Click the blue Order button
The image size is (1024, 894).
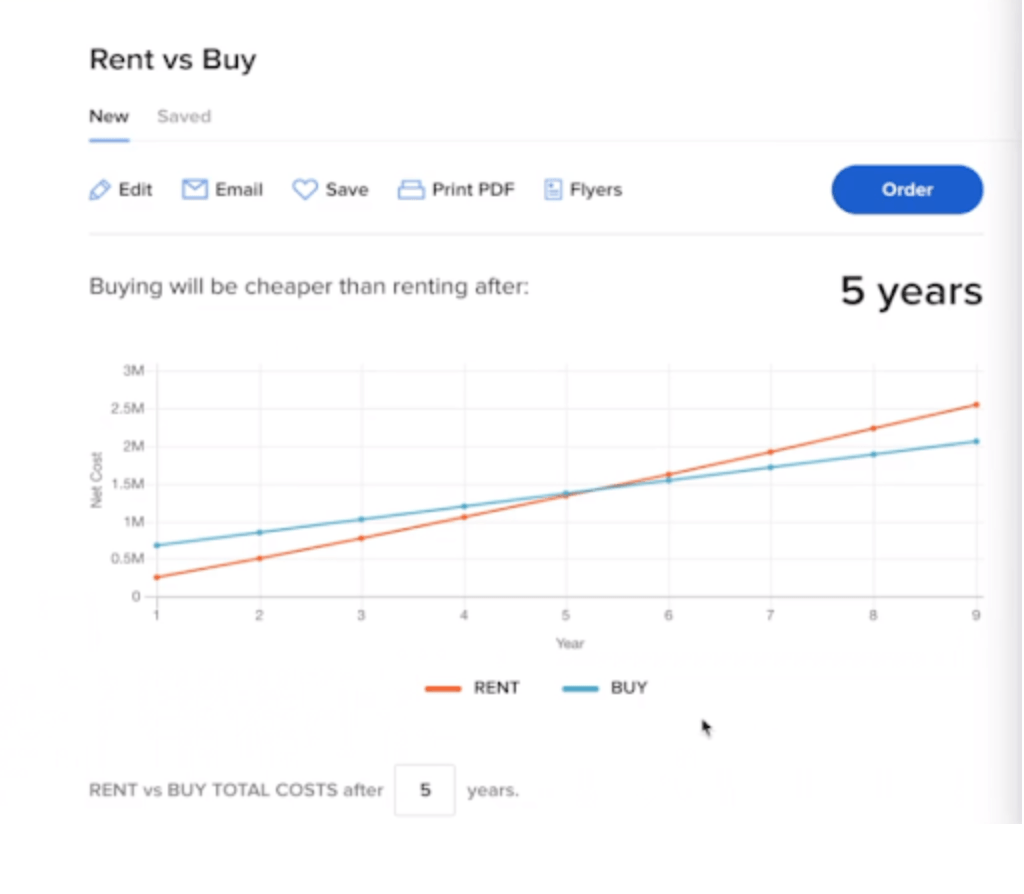907,189
